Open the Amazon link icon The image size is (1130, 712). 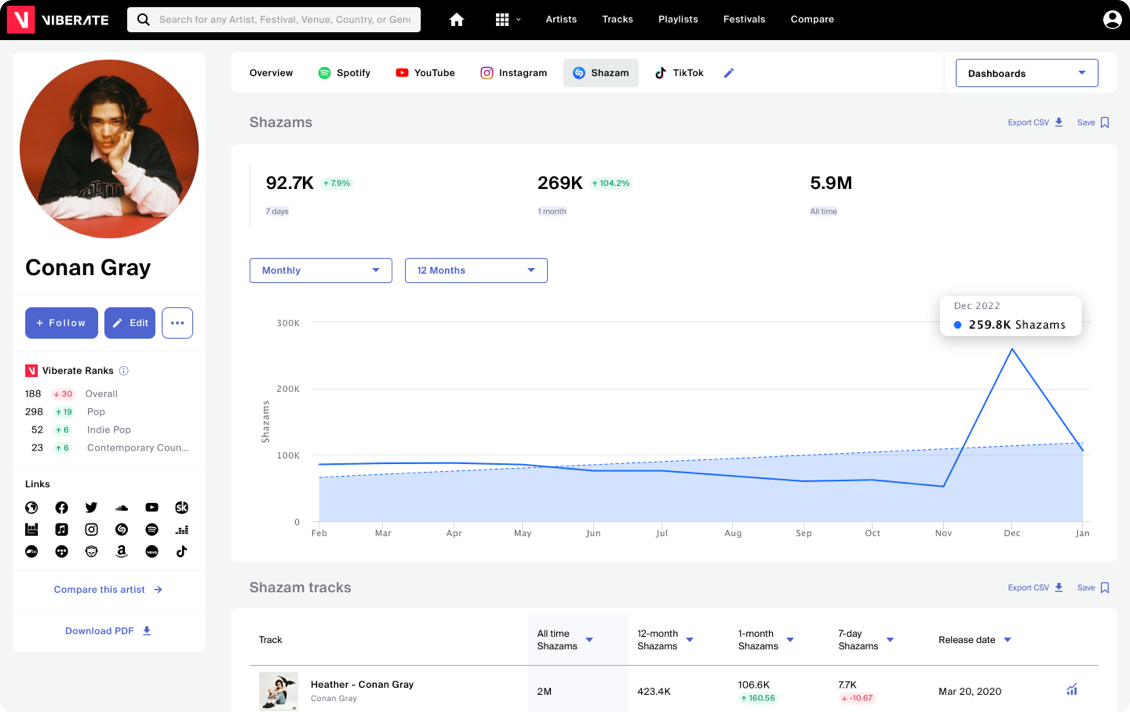point(122,551)
